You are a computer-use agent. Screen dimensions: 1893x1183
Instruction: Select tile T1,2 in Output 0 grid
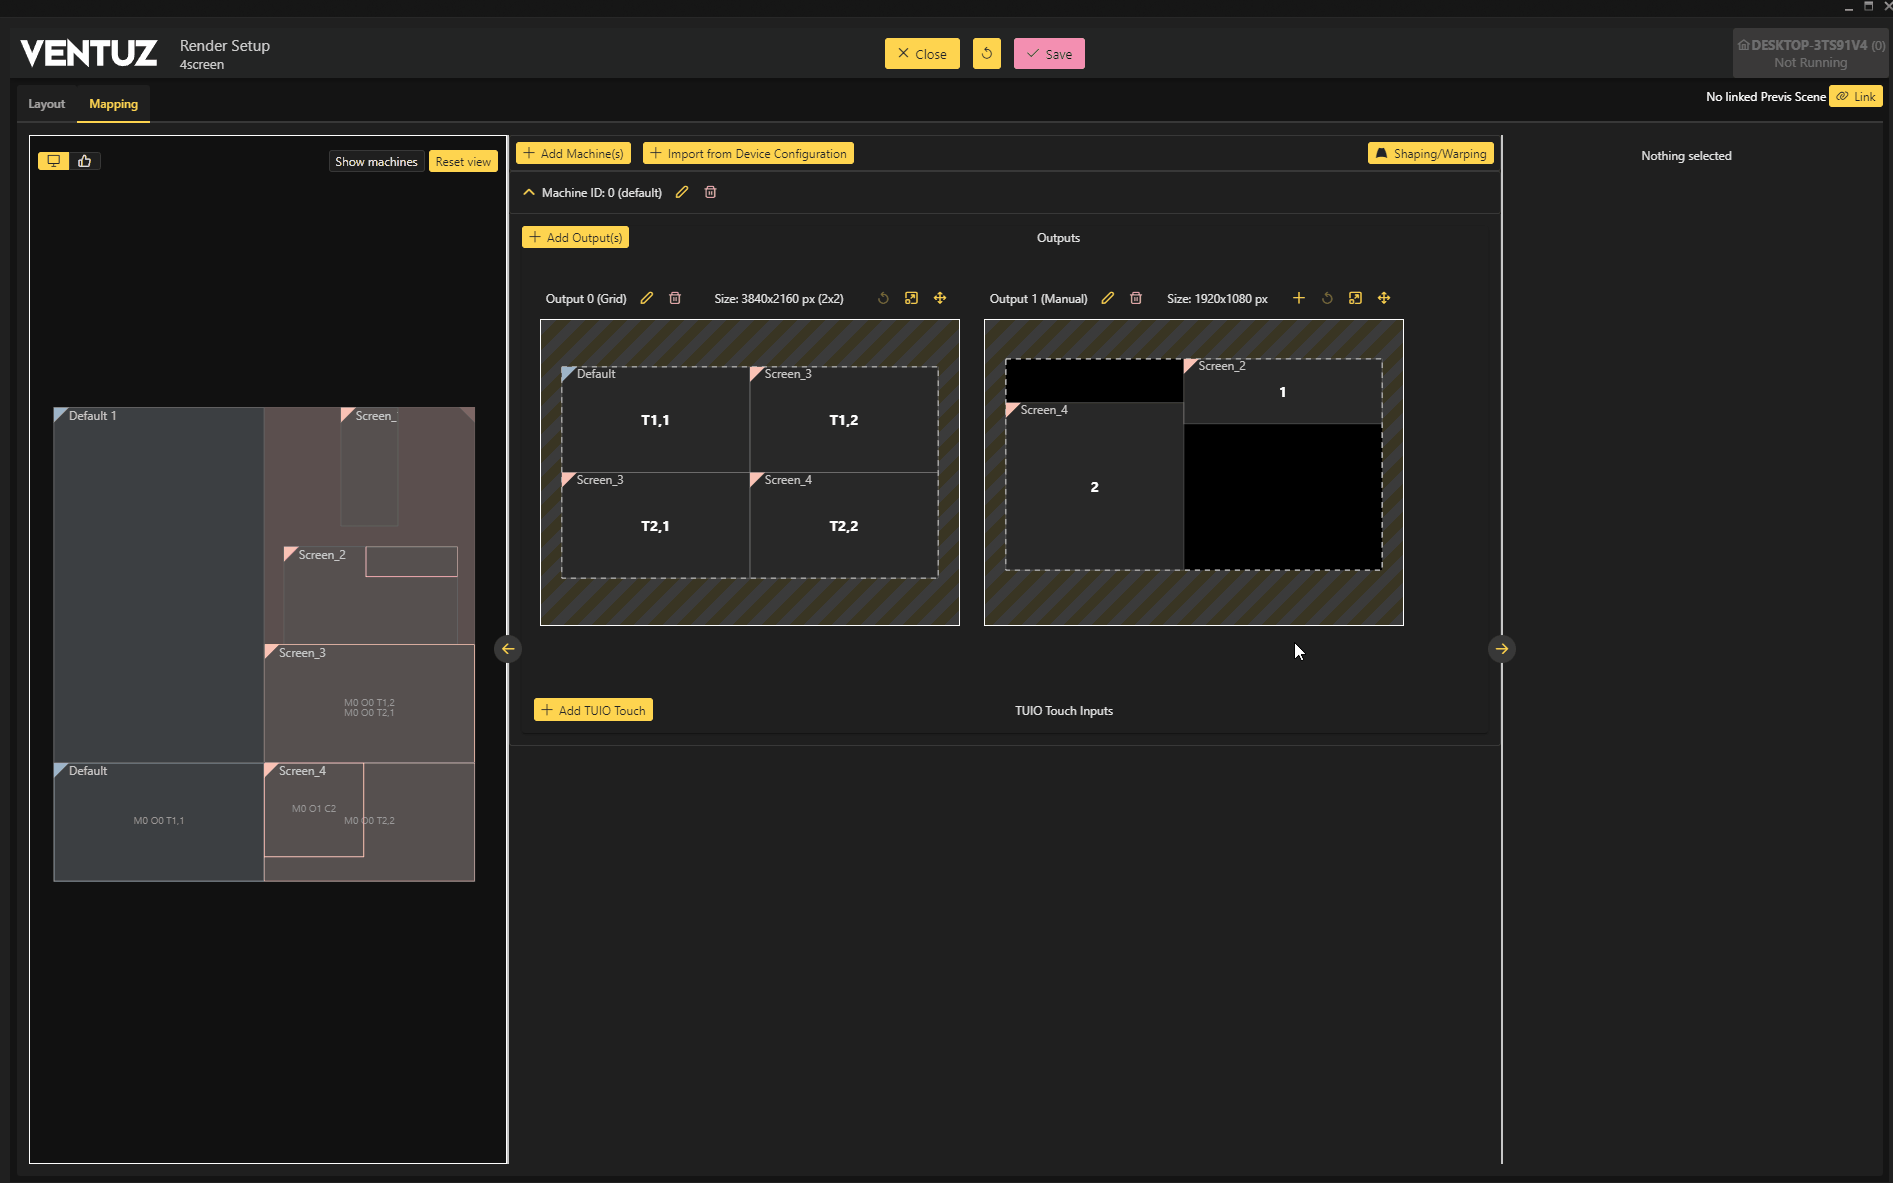843,420
